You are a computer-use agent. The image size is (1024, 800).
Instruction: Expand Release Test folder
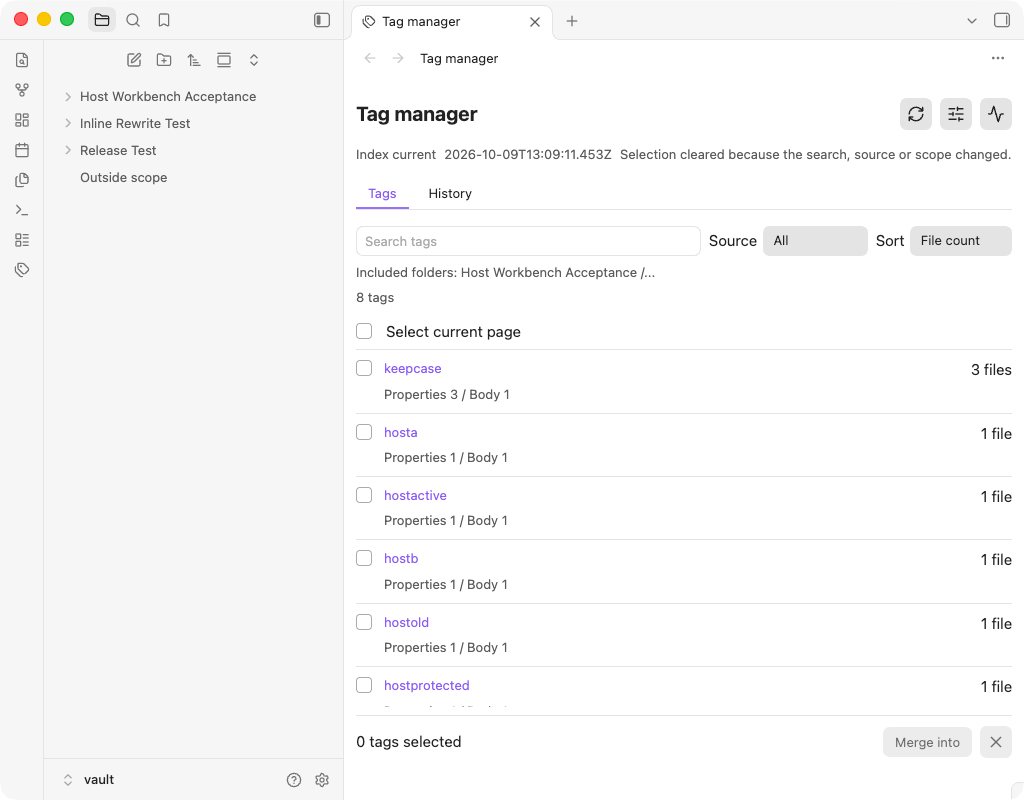click(68, 150)
